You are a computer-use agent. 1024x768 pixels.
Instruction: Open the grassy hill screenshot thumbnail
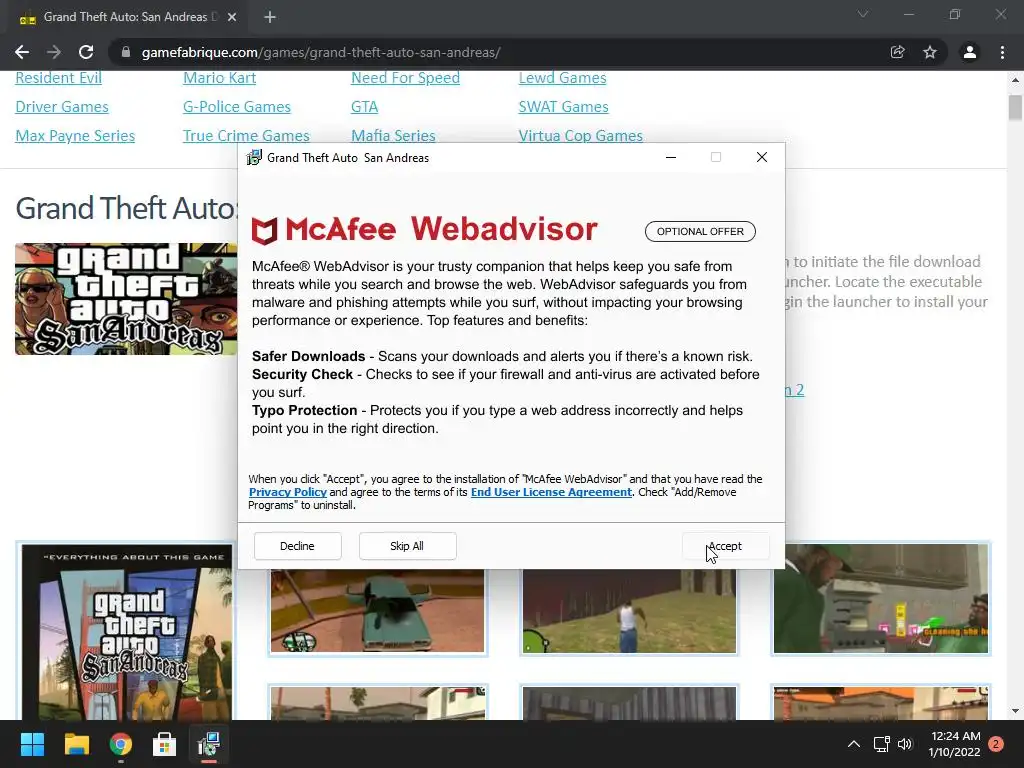click(629, 611)
